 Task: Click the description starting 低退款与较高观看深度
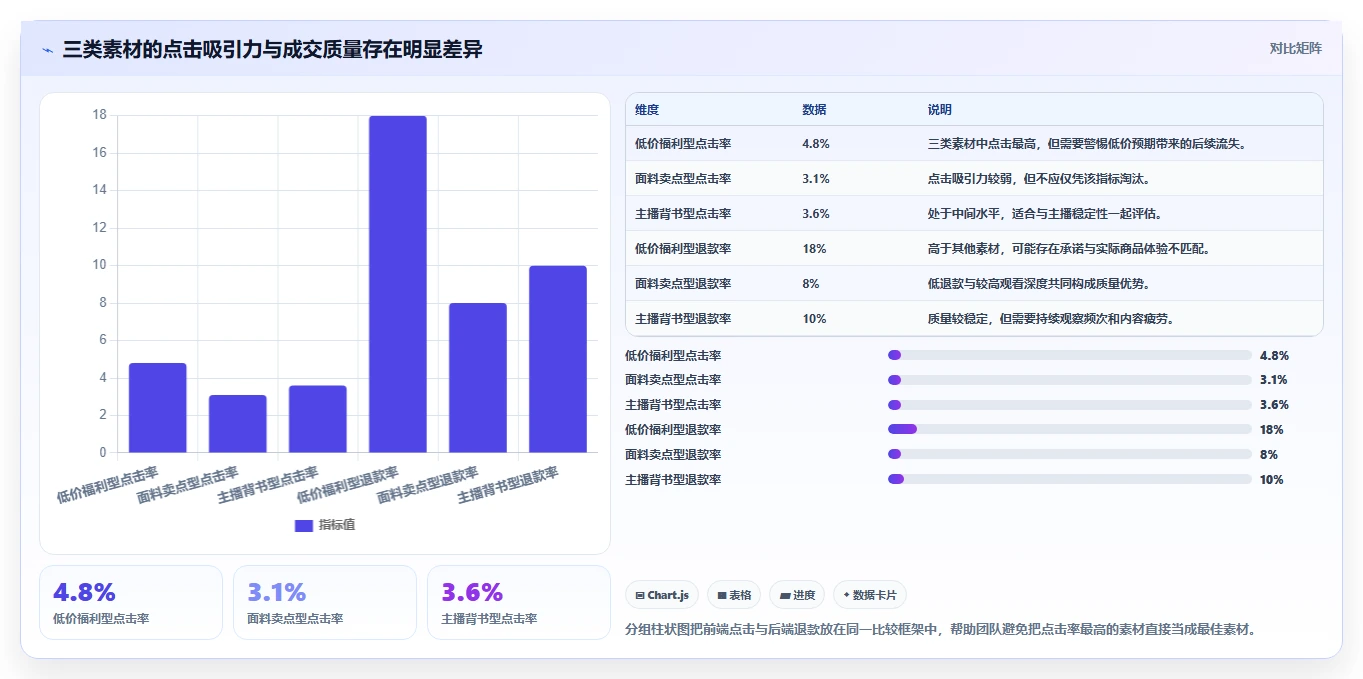pos(1039,284)
